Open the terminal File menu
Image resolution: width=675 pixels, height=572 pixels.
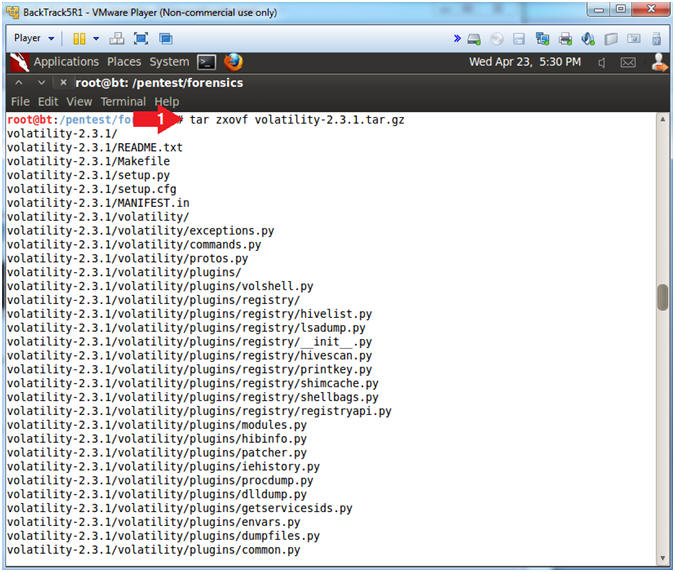pos(20,102)
